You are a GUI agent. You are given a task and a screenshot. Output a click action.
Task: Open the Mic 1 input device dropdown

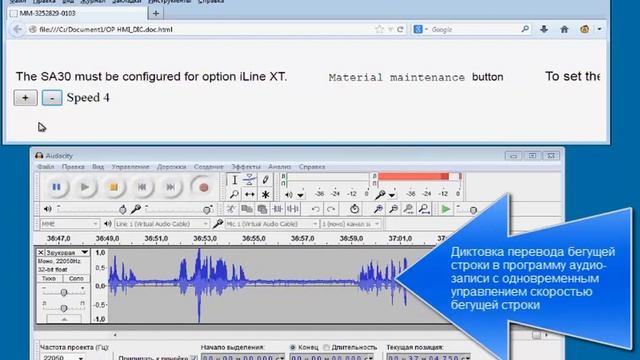(x=271, y=224)
